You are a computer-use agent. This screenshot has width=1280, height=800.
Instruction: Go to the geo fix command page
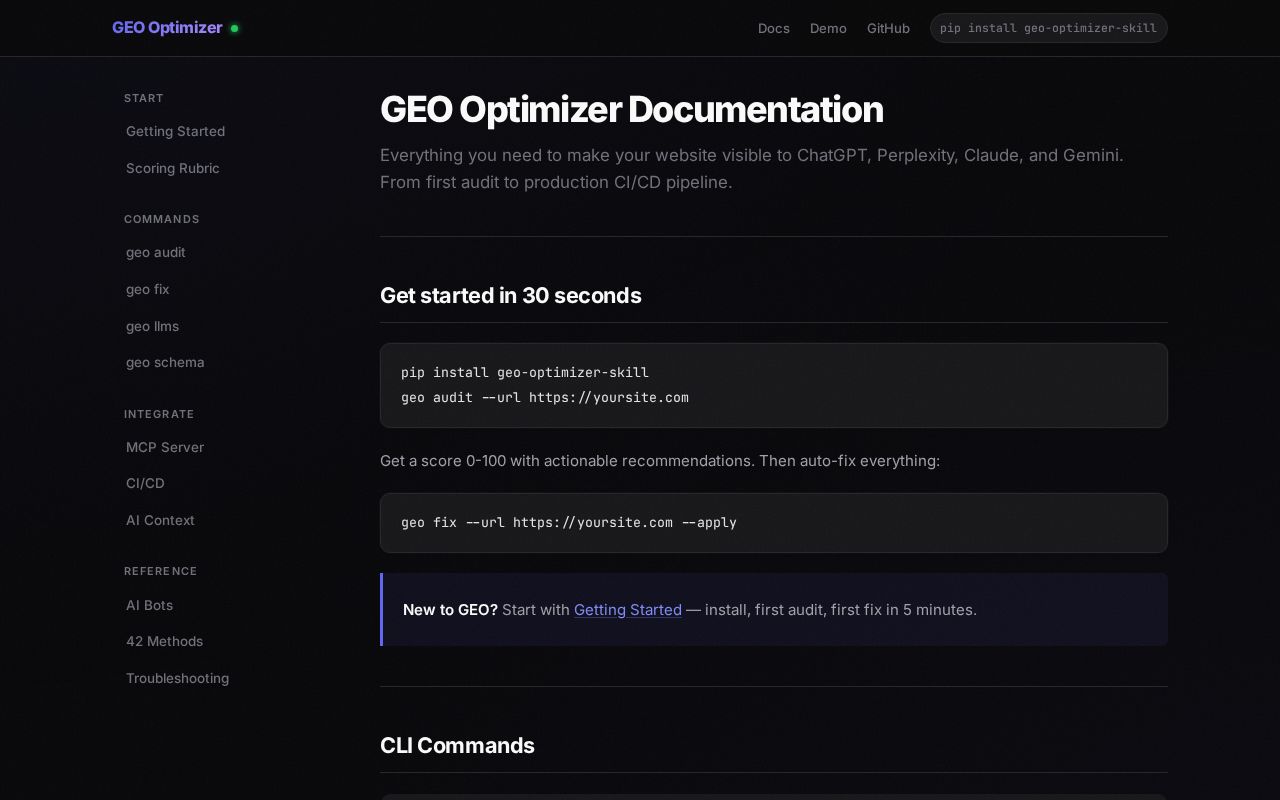coord(148,289)
